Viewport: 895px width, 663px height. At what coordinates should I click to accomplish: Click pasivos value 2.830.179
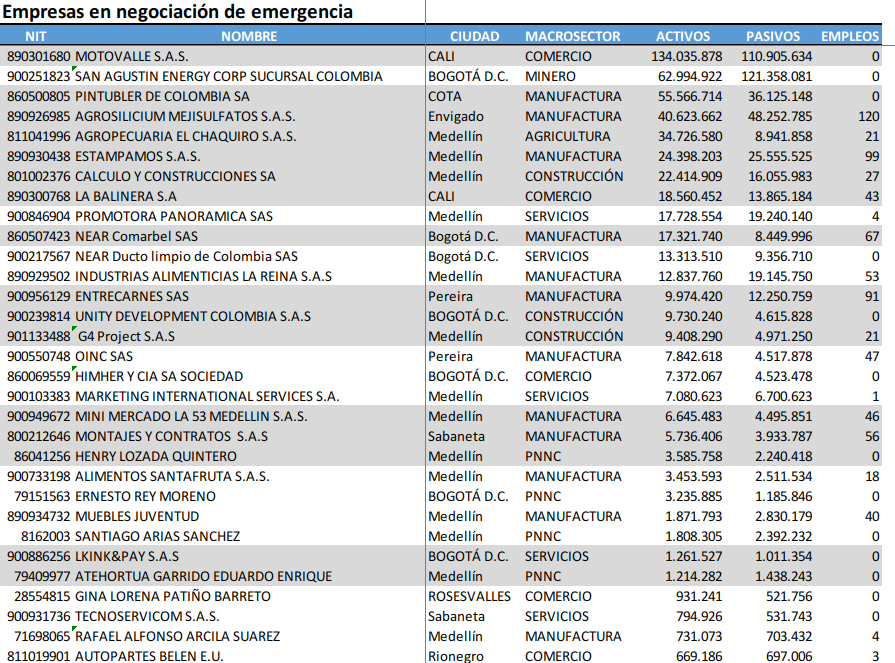784,516
